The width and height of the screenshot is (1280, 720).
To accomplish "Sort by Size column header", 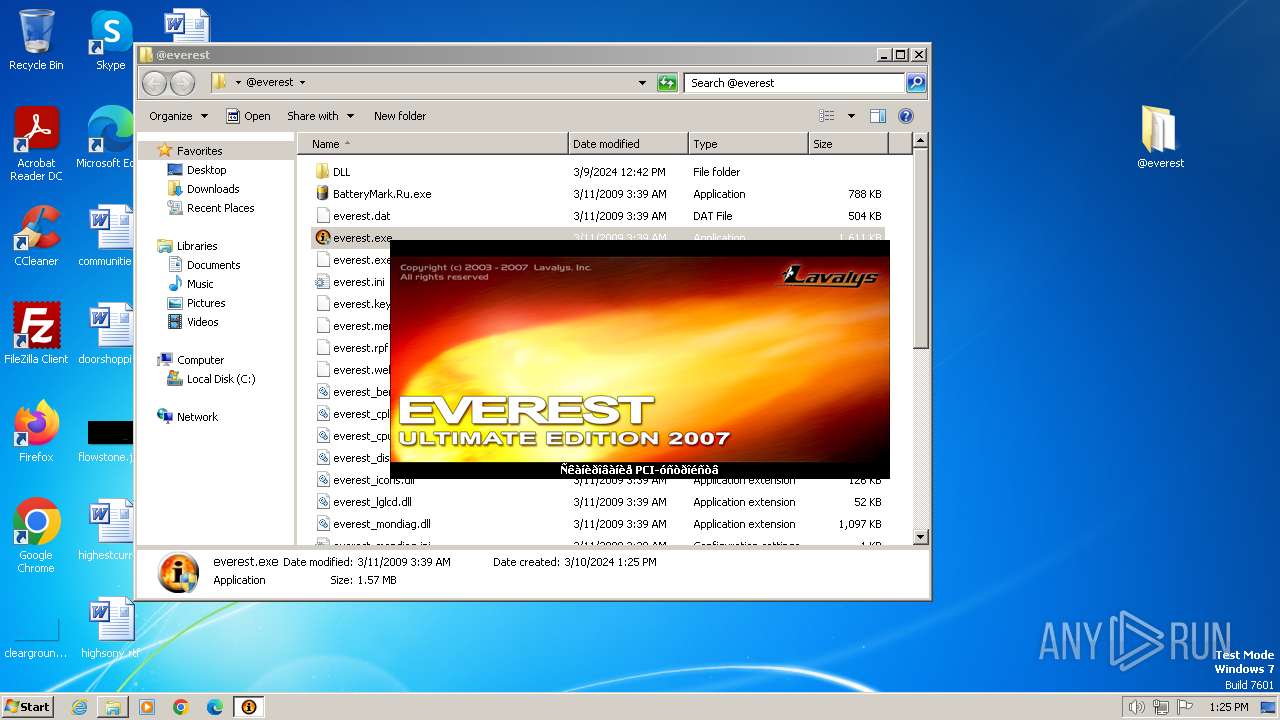I will click(848, 144).
